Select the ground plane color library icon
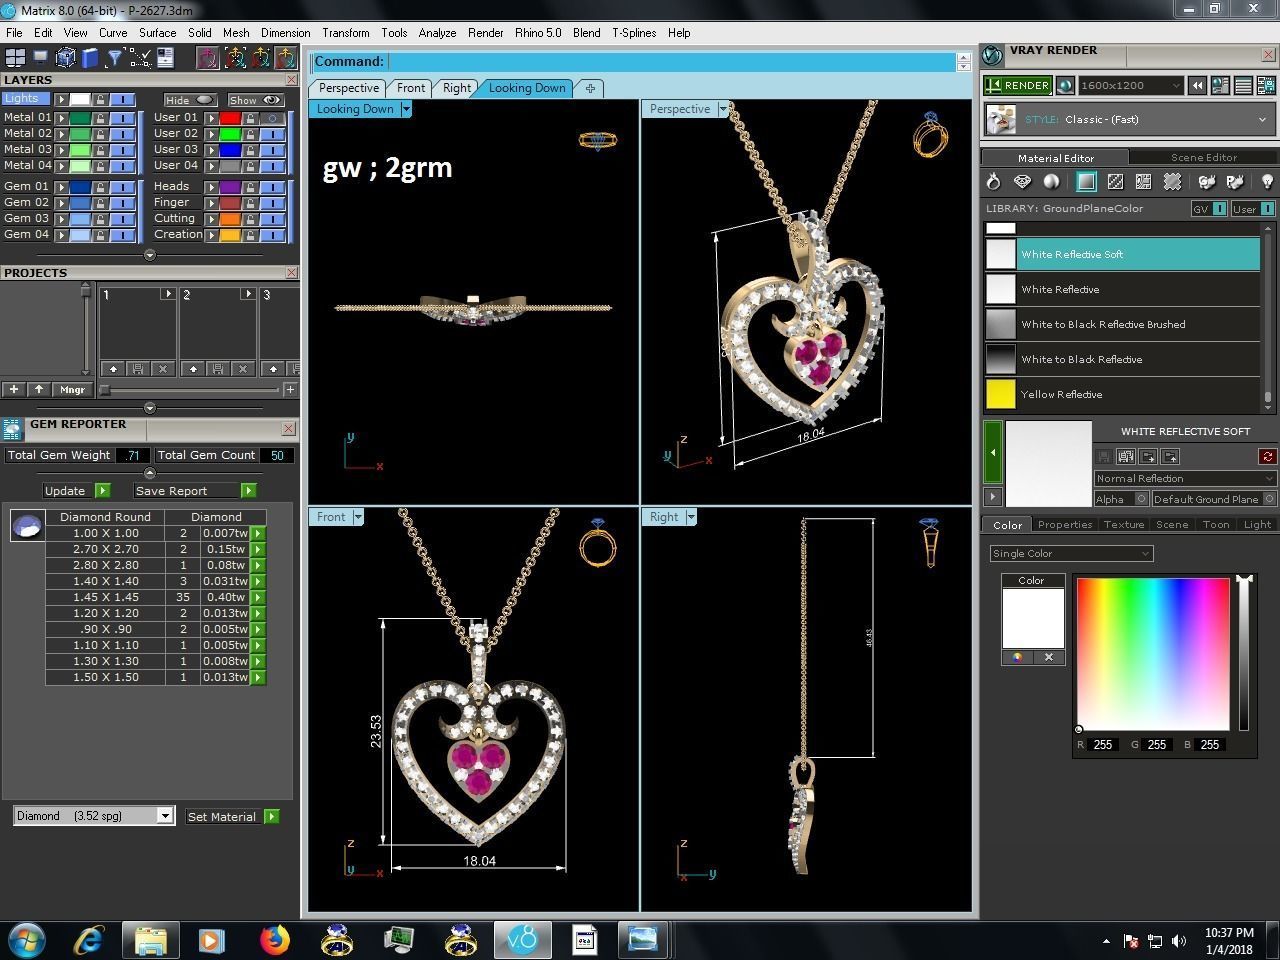The image size is (1280, 960). coord(1086,181)
